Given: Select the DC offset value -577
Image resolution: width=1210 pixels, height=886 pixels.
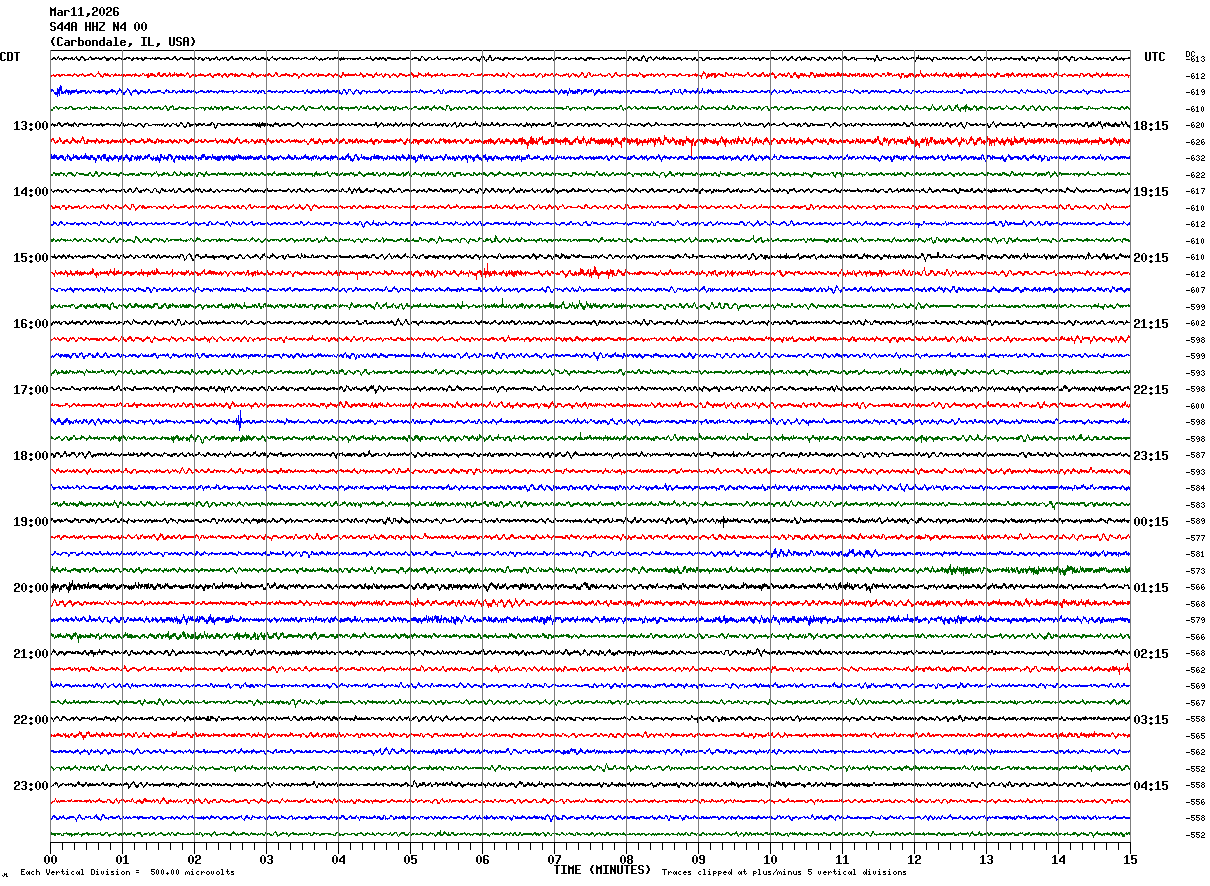Looking at the screenshot, I should tap(1195, 539).
